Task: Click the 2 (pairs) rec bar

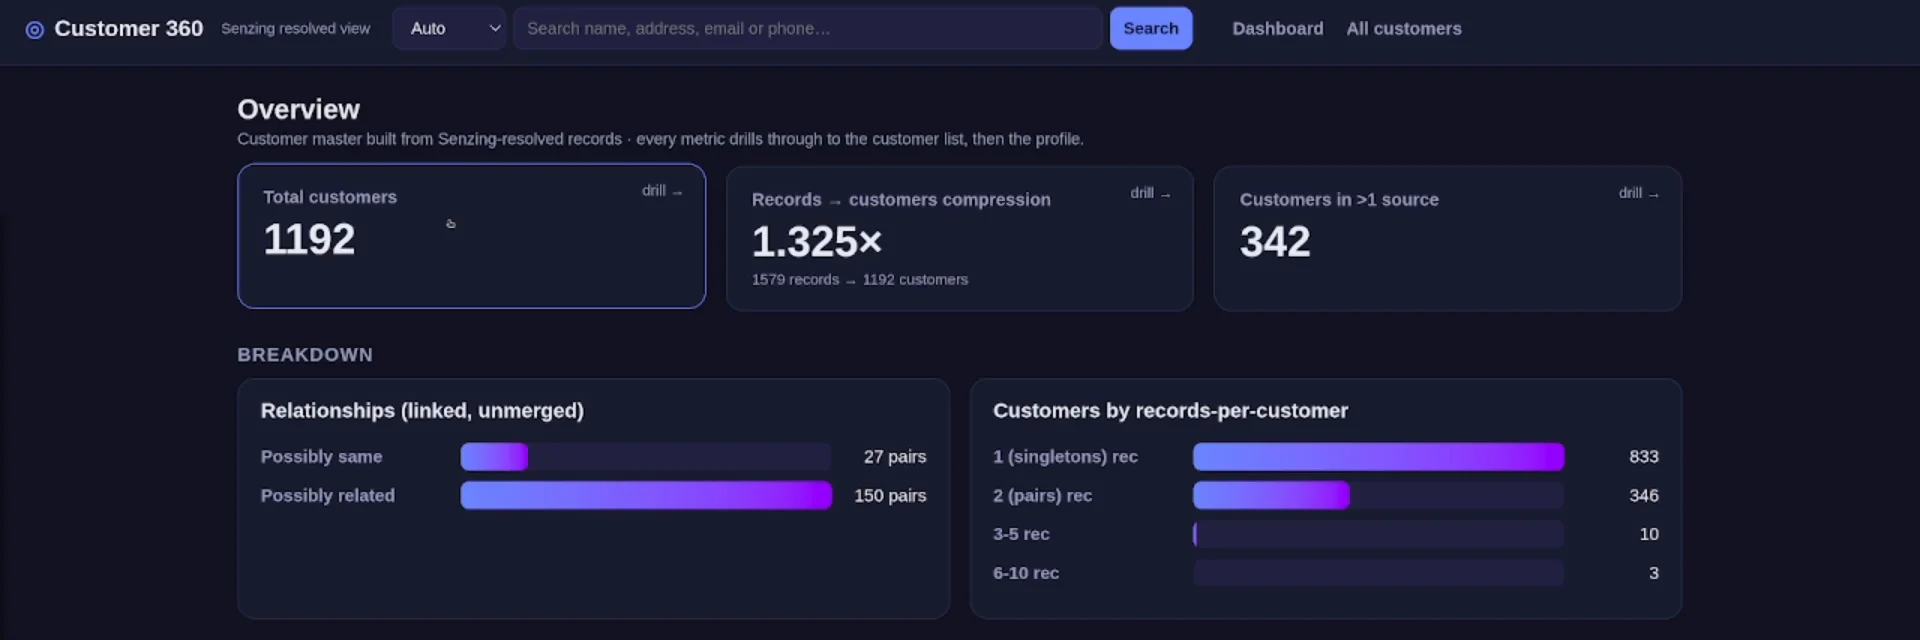Action: 1378,496
